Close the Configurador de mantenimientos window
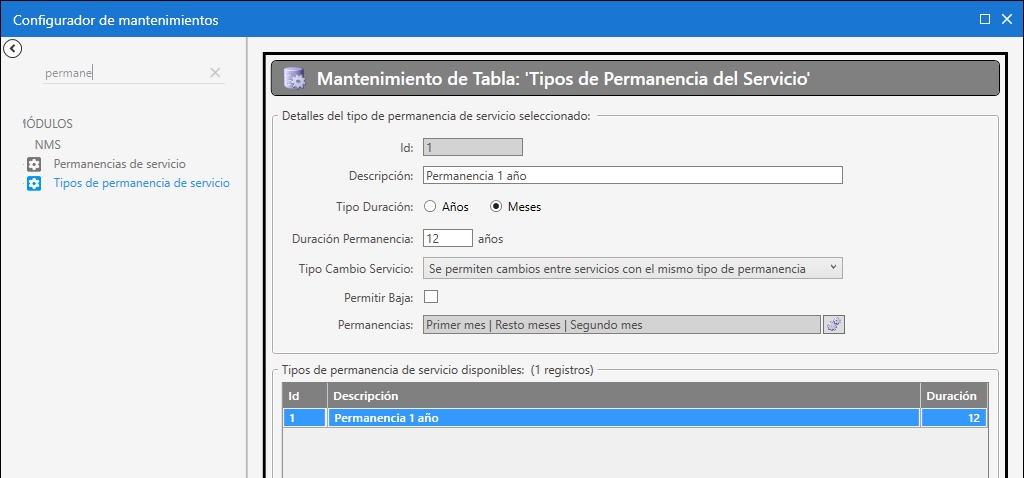 [x=1006, y=20]
